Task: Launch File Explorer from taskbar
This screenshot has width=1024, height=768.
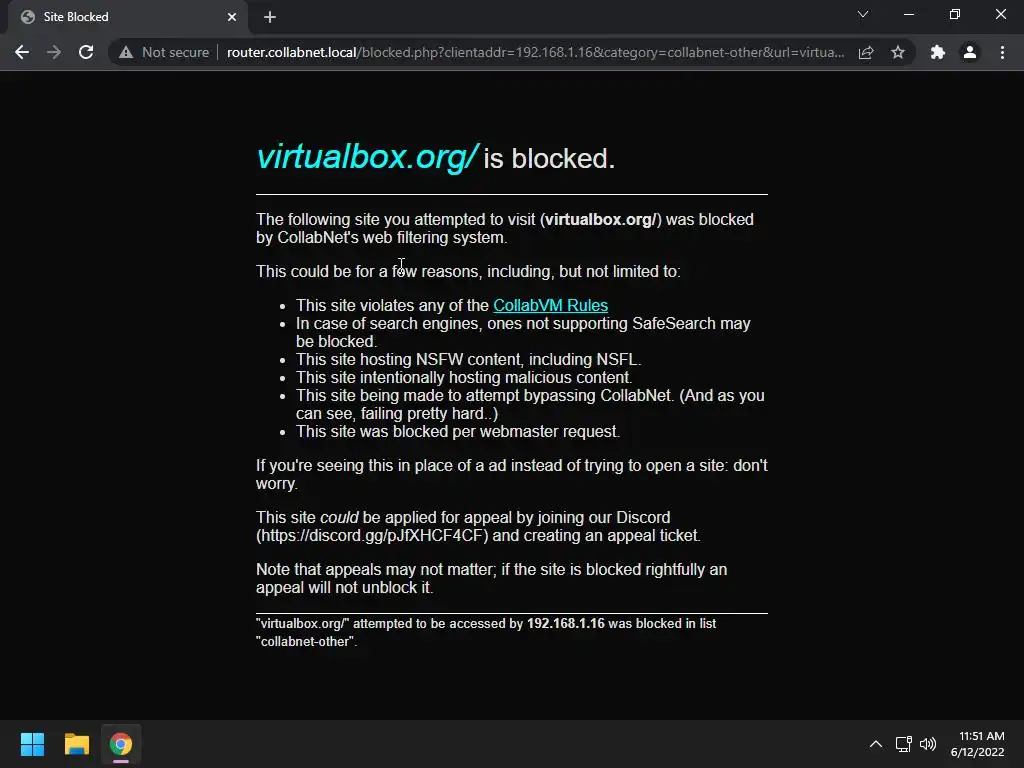Action: coord(76,744)
